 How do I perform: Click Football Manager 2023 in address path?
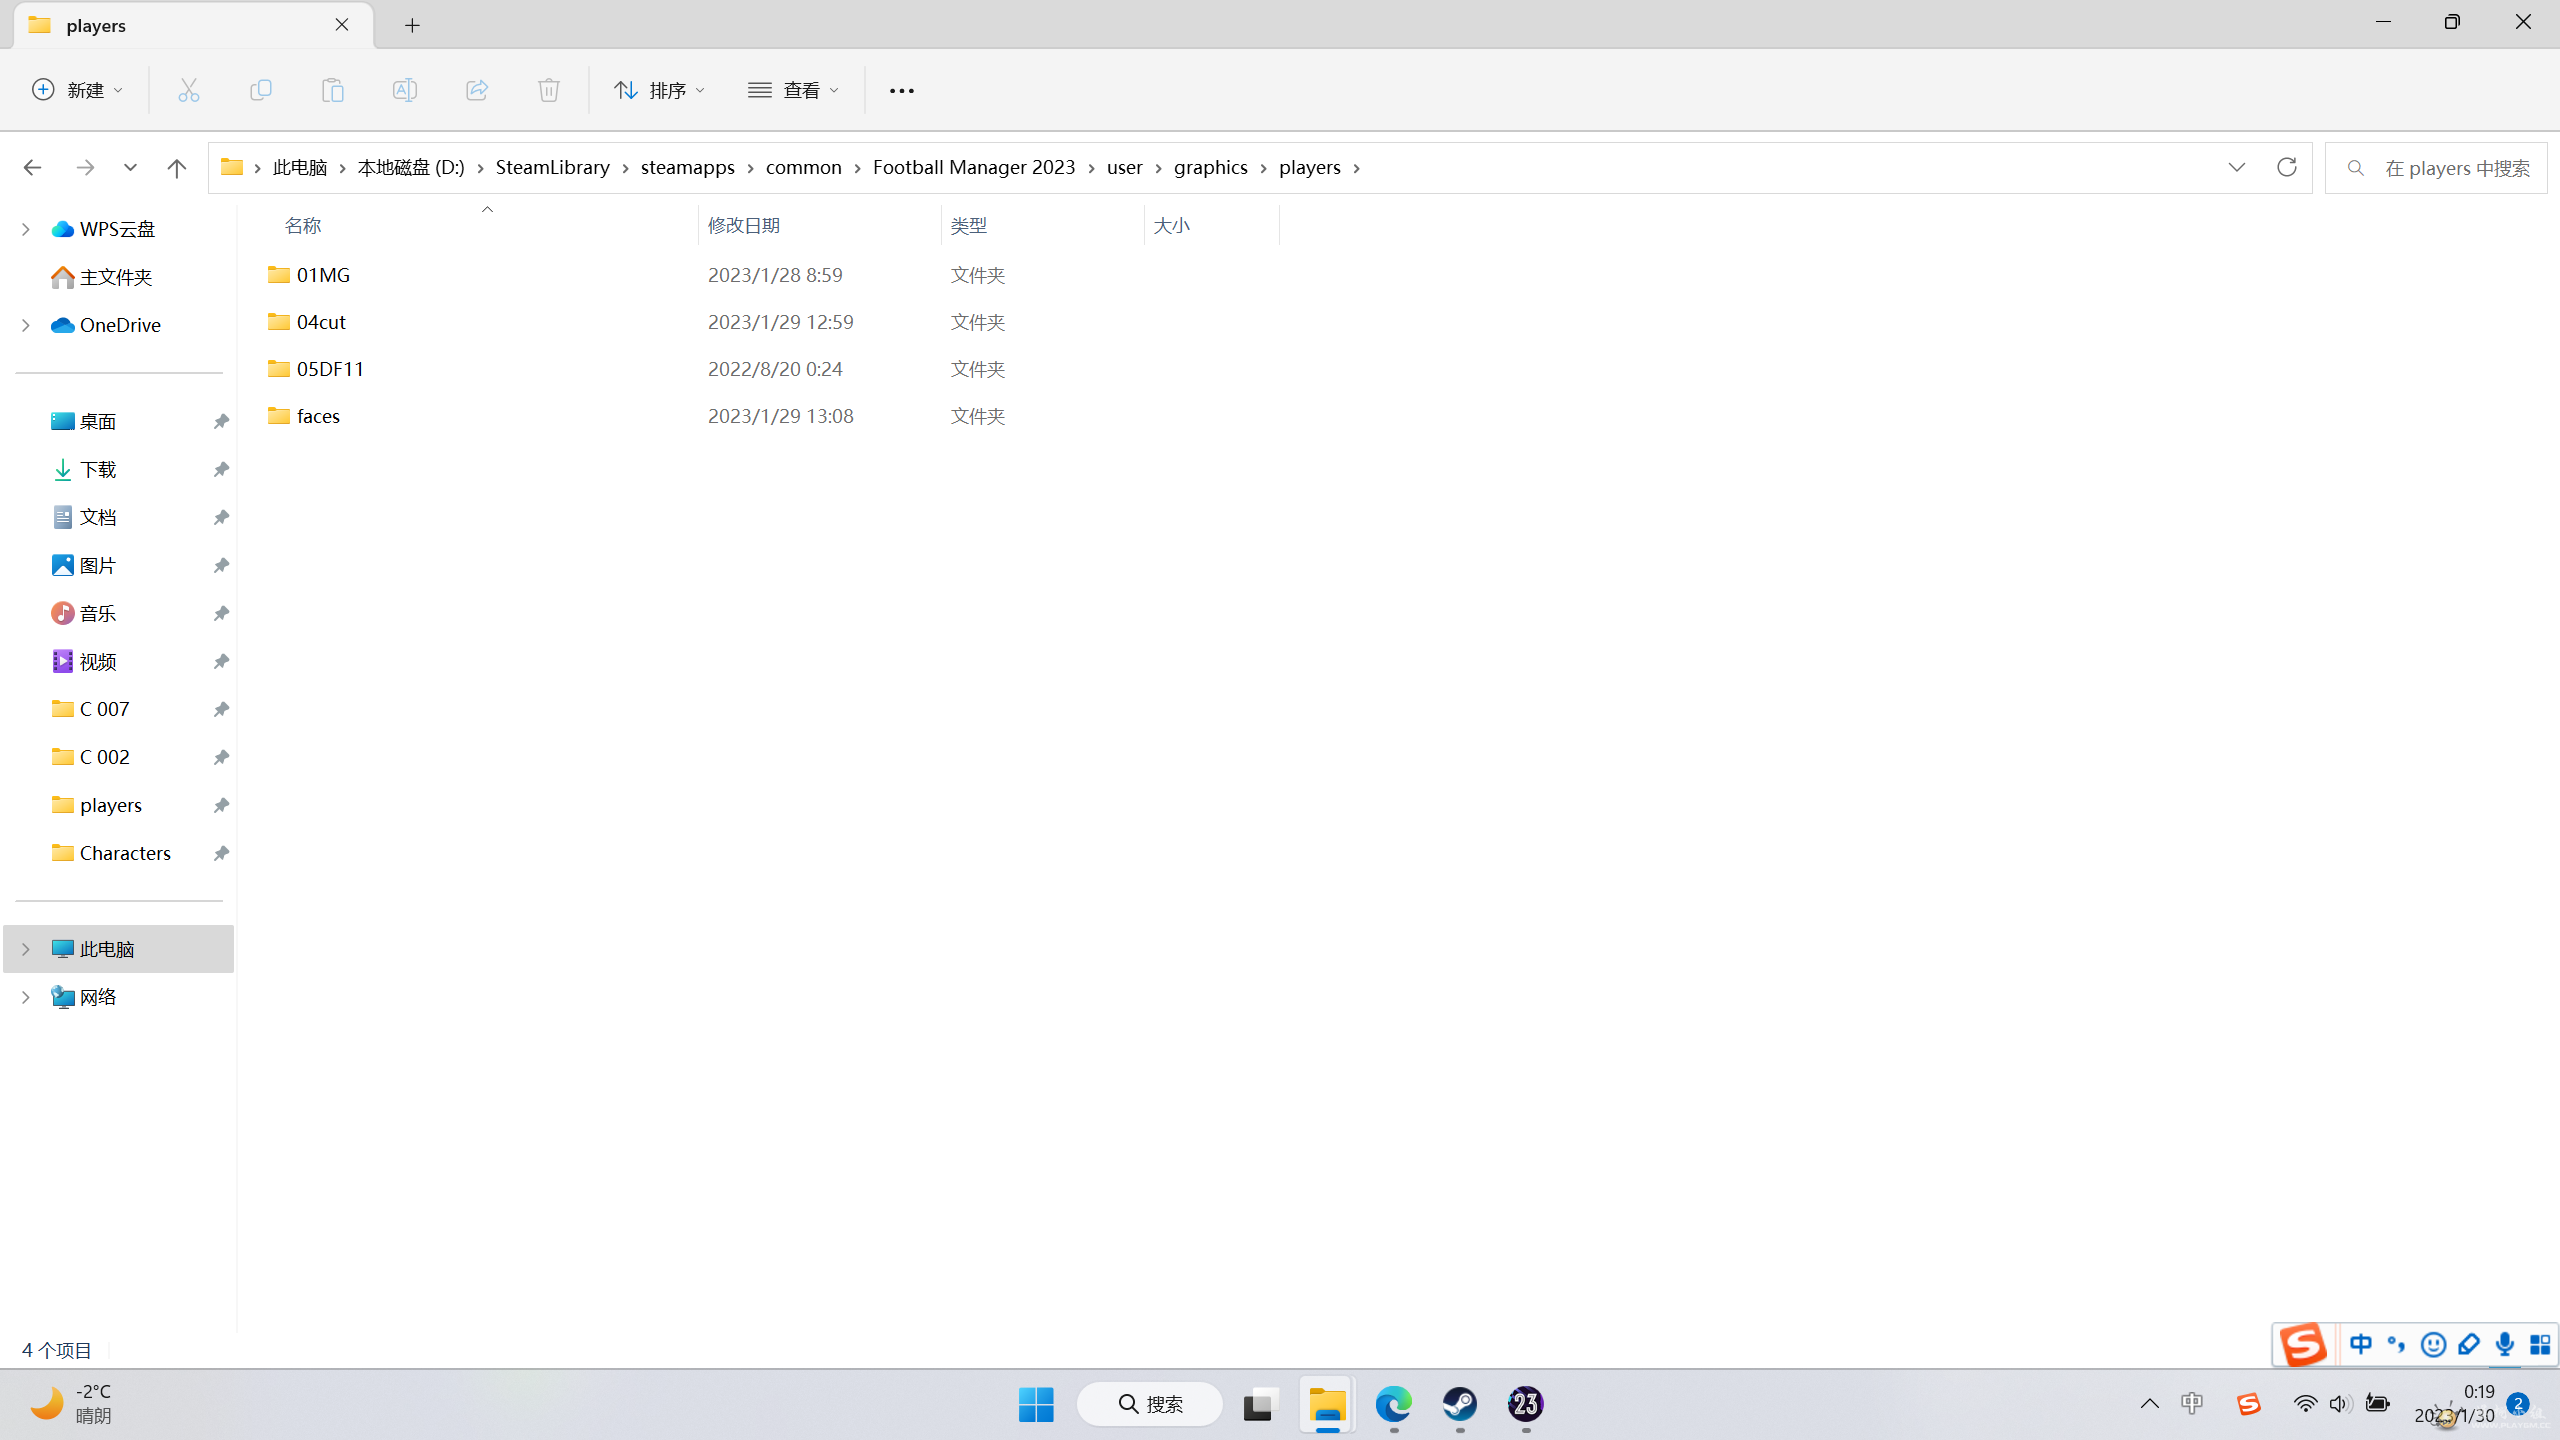tap(974, 167)
